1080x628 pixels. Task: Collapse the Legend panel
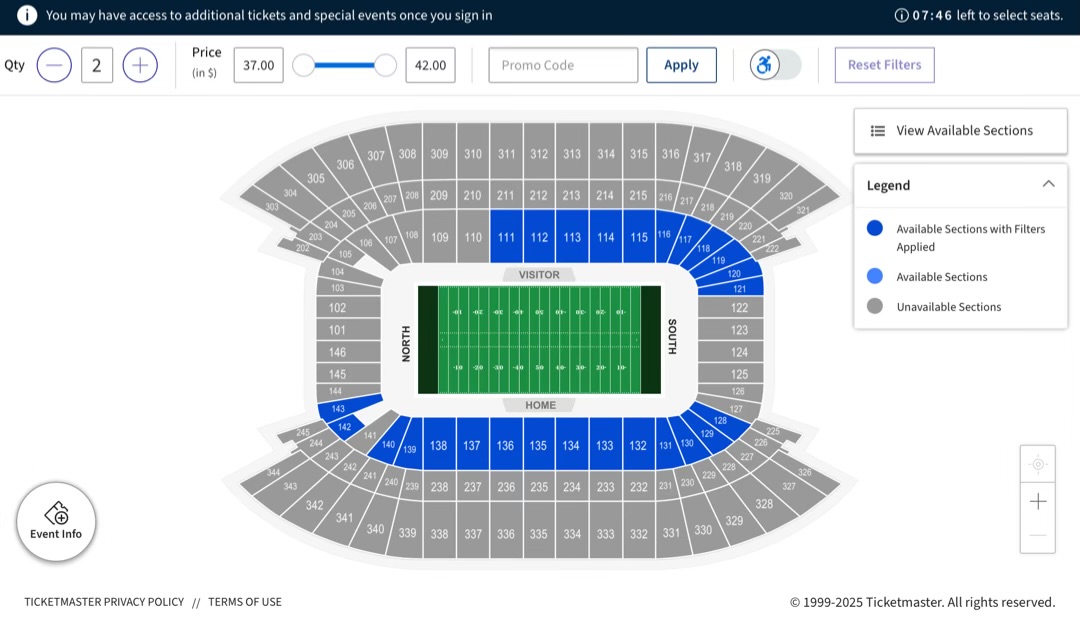point(1048,184)
